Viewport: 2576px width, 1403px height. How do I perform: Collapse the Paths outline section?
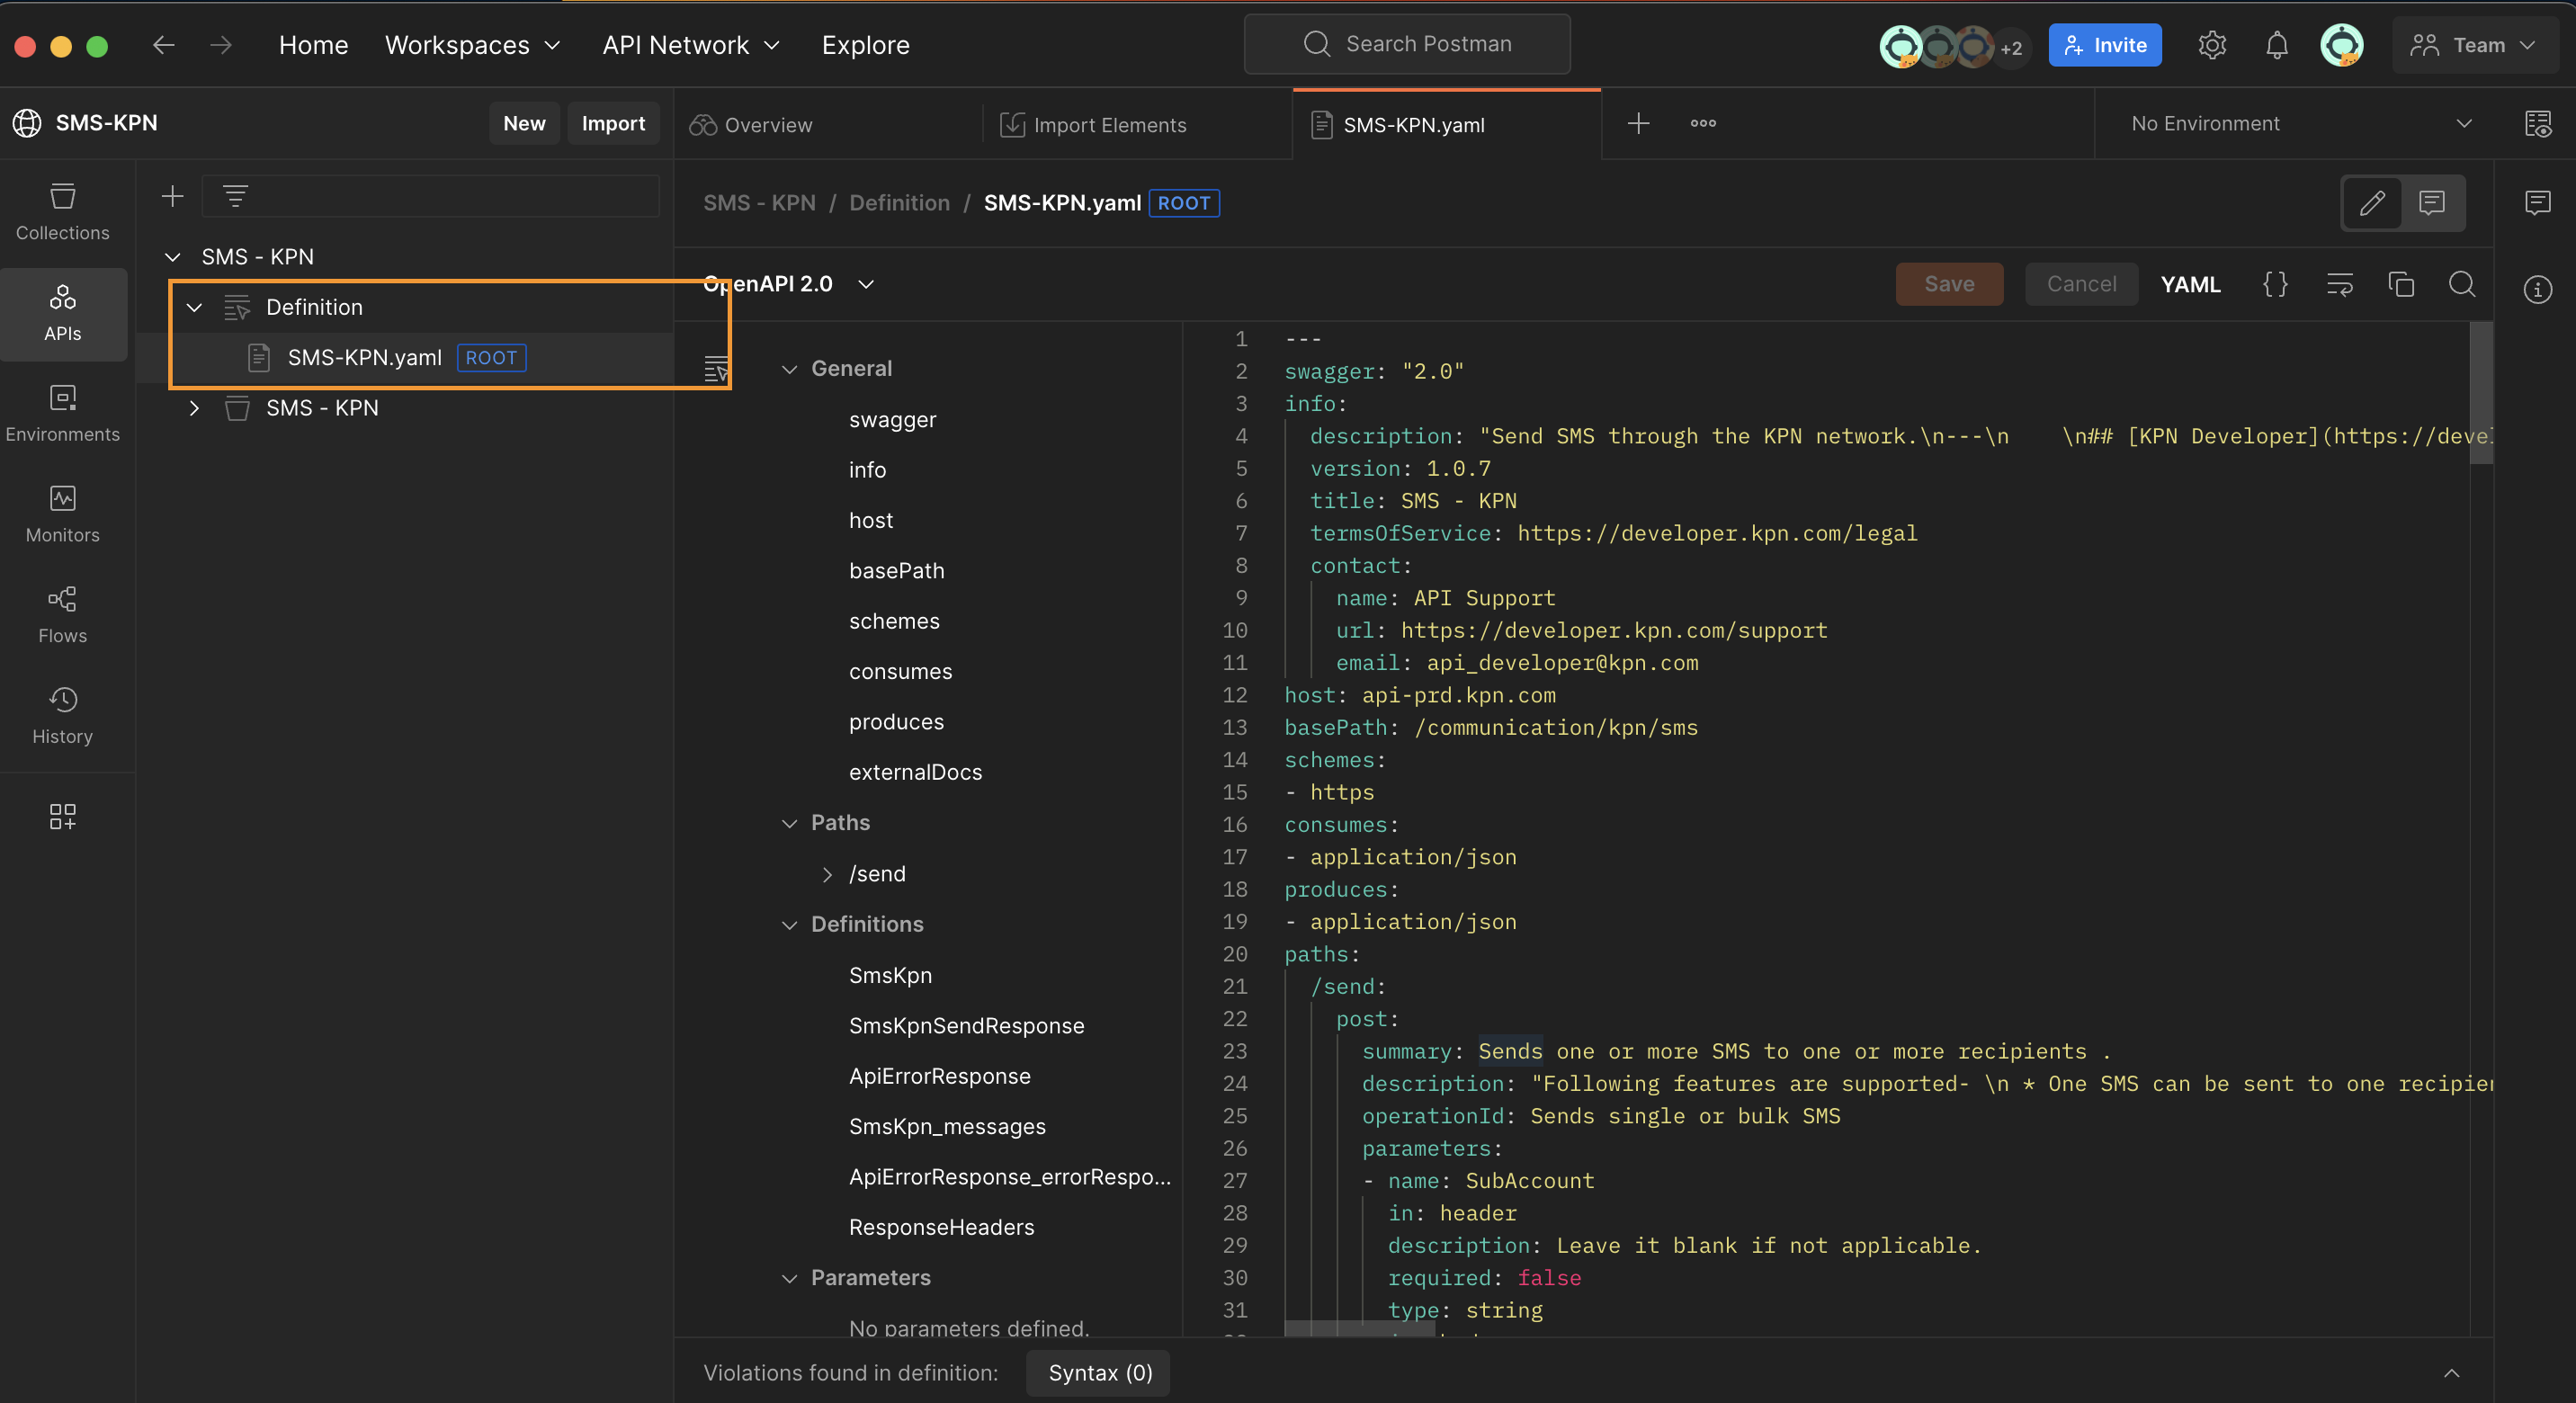coord(789,823)
